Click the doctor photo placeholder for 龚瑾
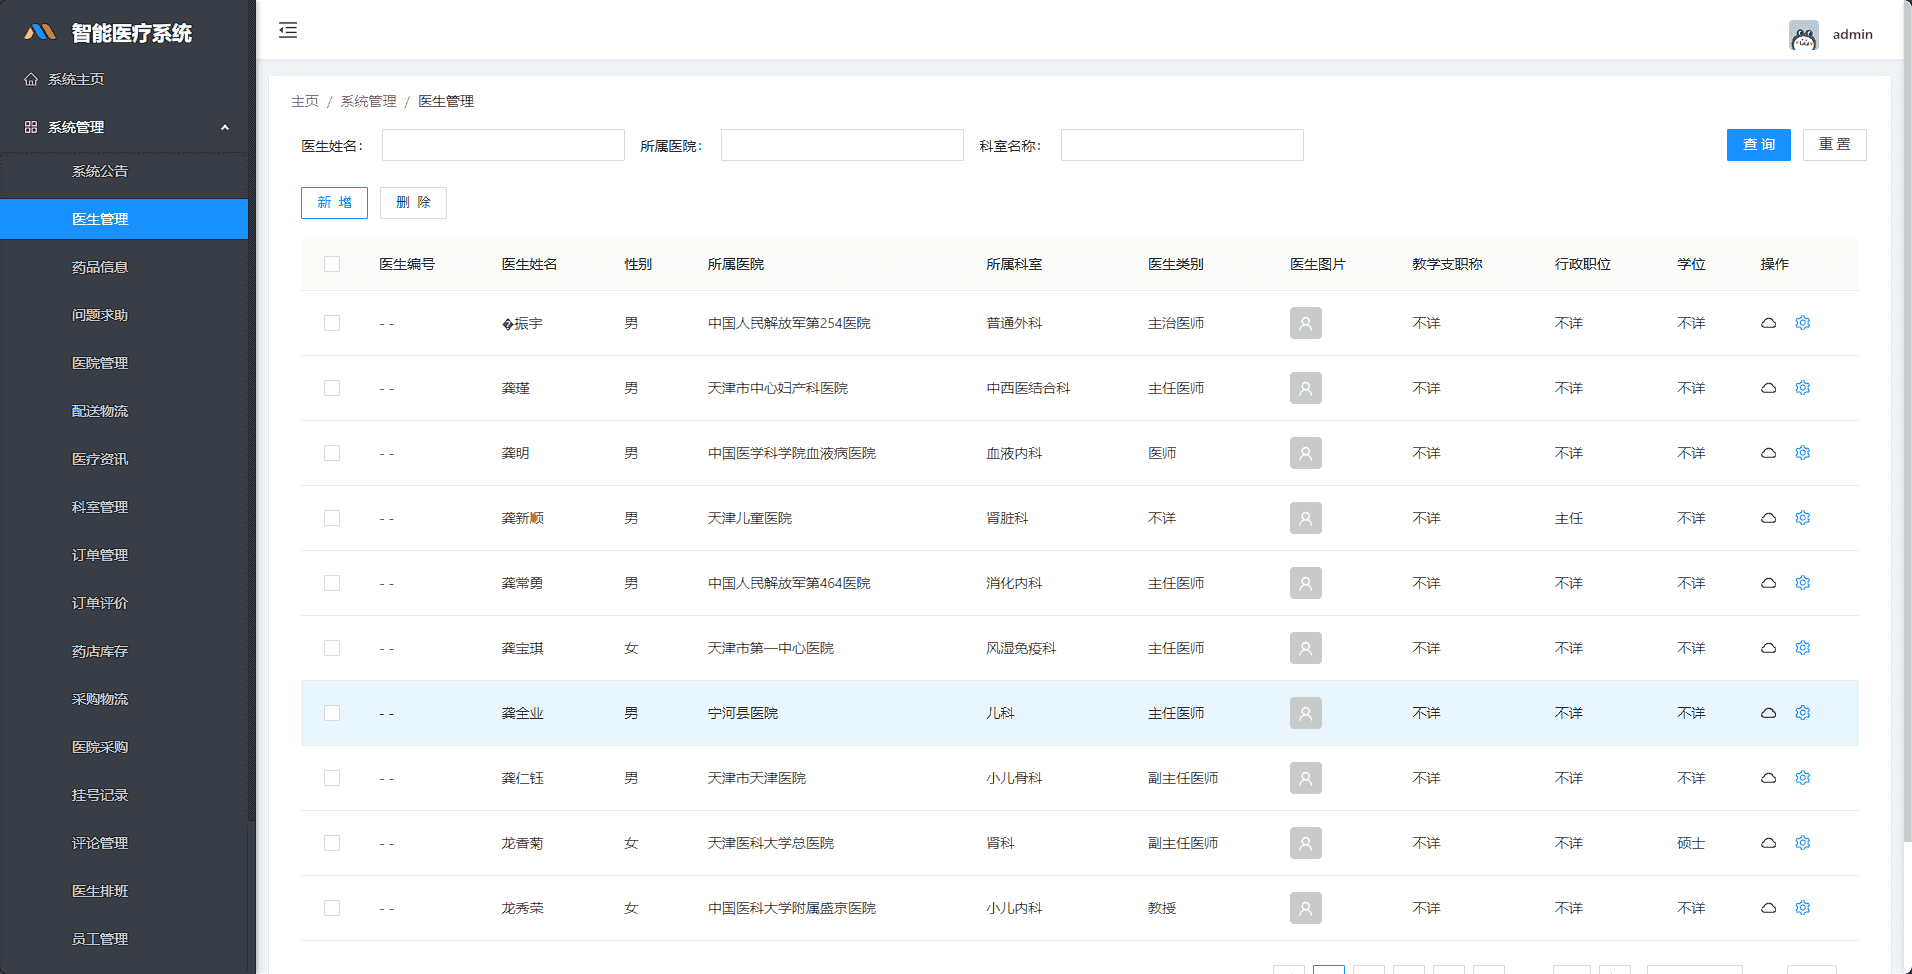Image resolution: width=1912 pixels, height=974 pixels. (x=1306, y=388)
